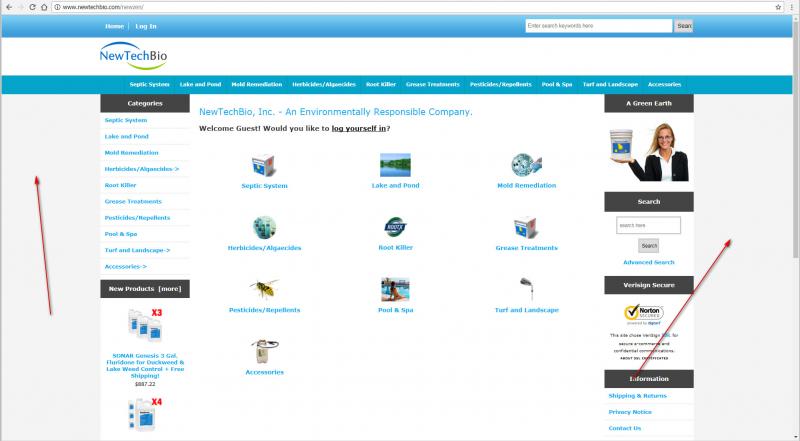This screenshot has width=800, height=441.
Task: Open the Grease Treatments category image
Action: click(526, 228)
